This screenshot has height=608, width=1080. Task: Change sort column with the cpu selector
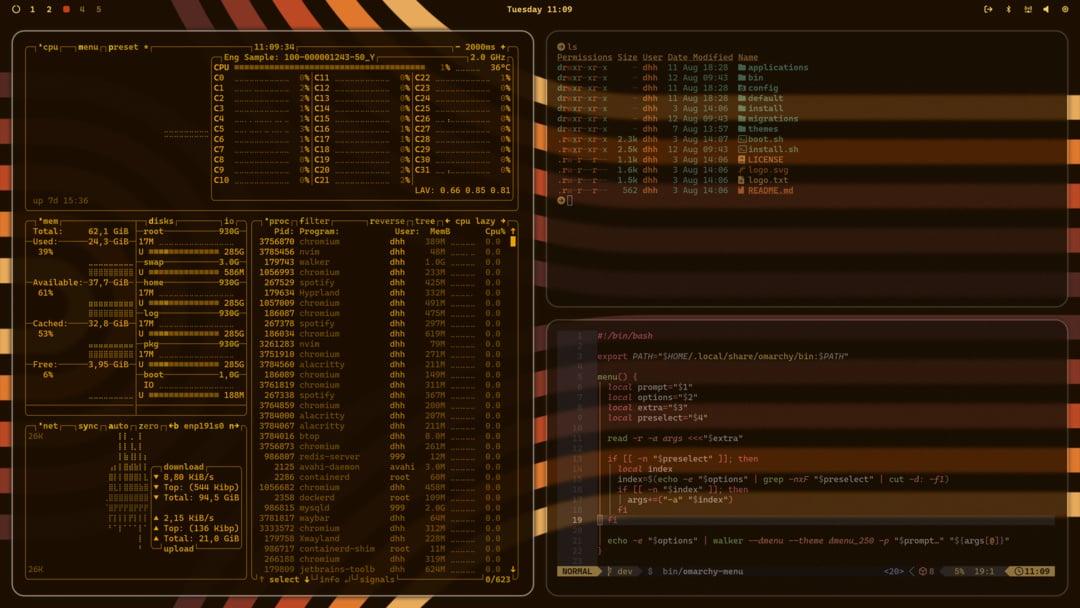[x=462, y=220]
